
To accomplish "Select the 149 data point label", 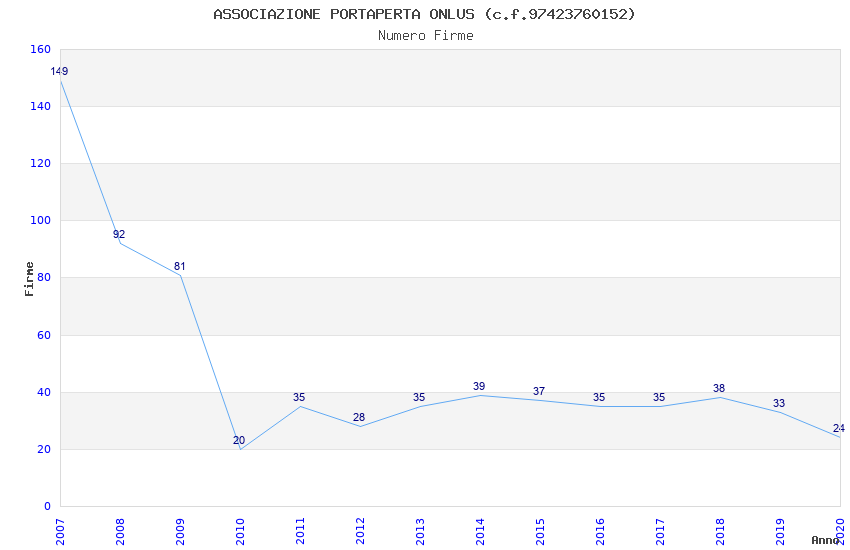I will click(59, 72).
